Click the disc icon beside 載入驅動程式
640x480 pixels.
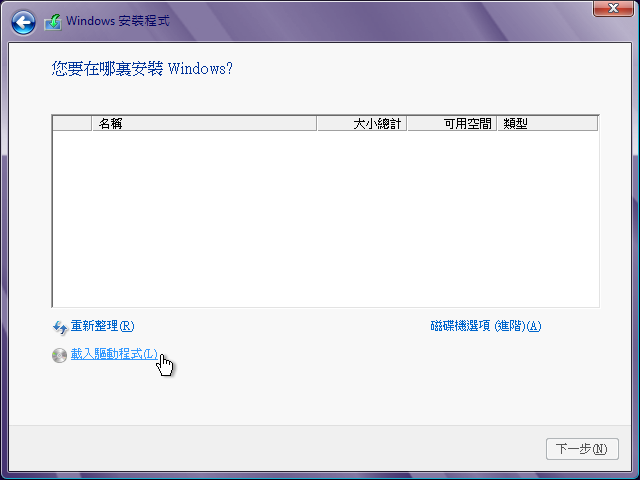[x=60, y=355]
